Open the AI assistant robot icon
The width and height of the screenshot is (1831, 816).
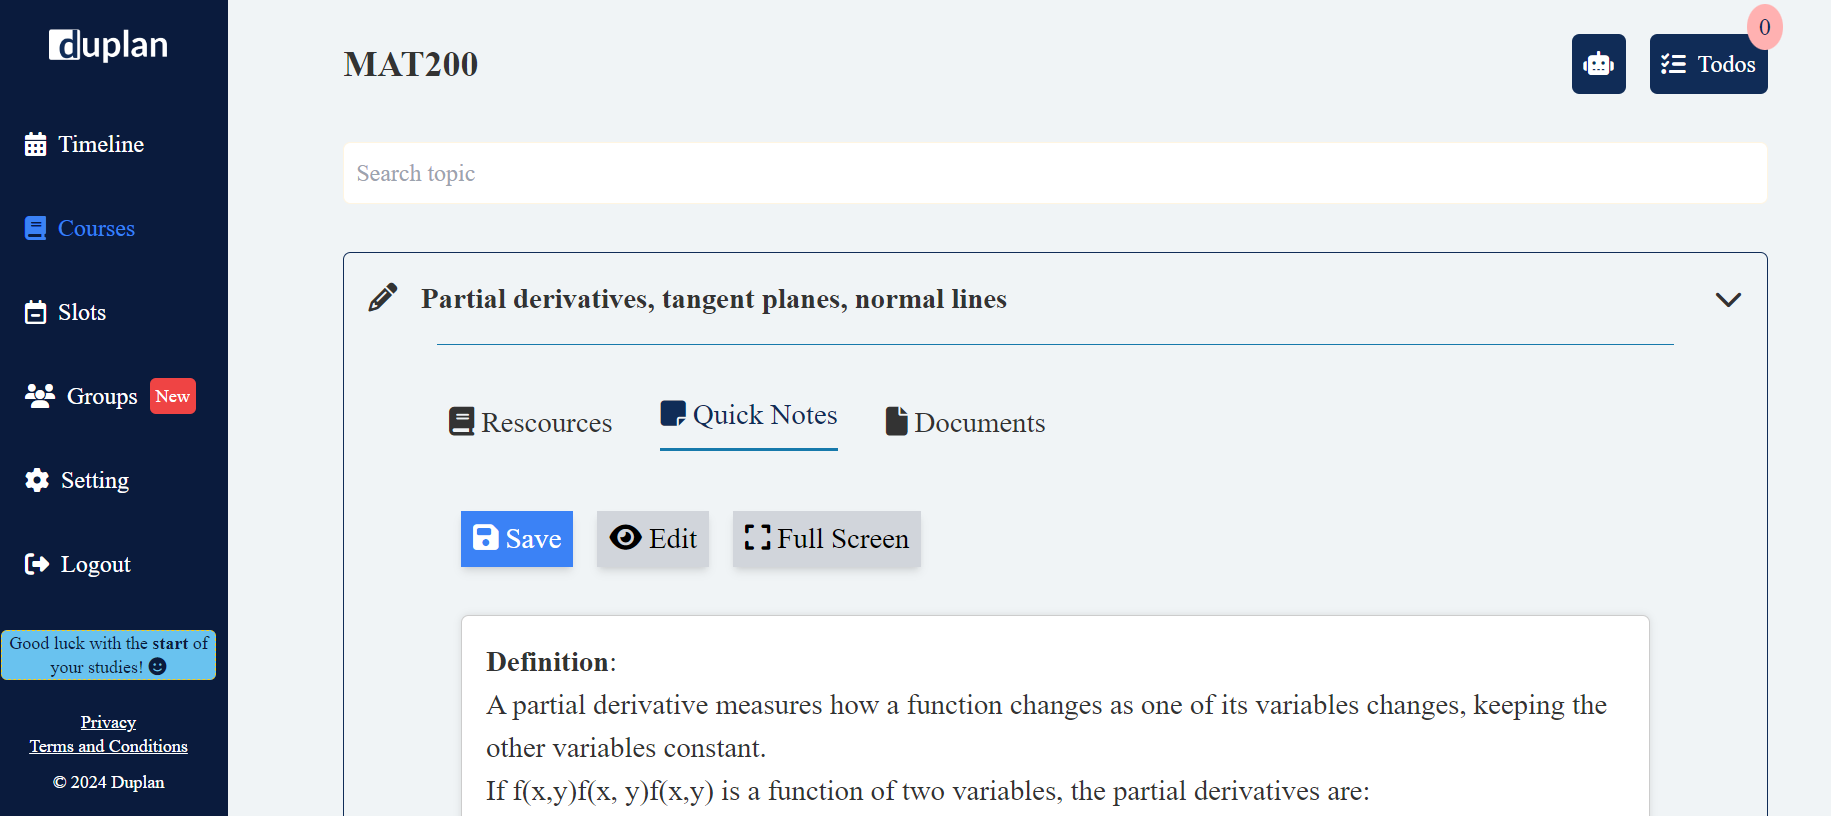(1598, 63)
